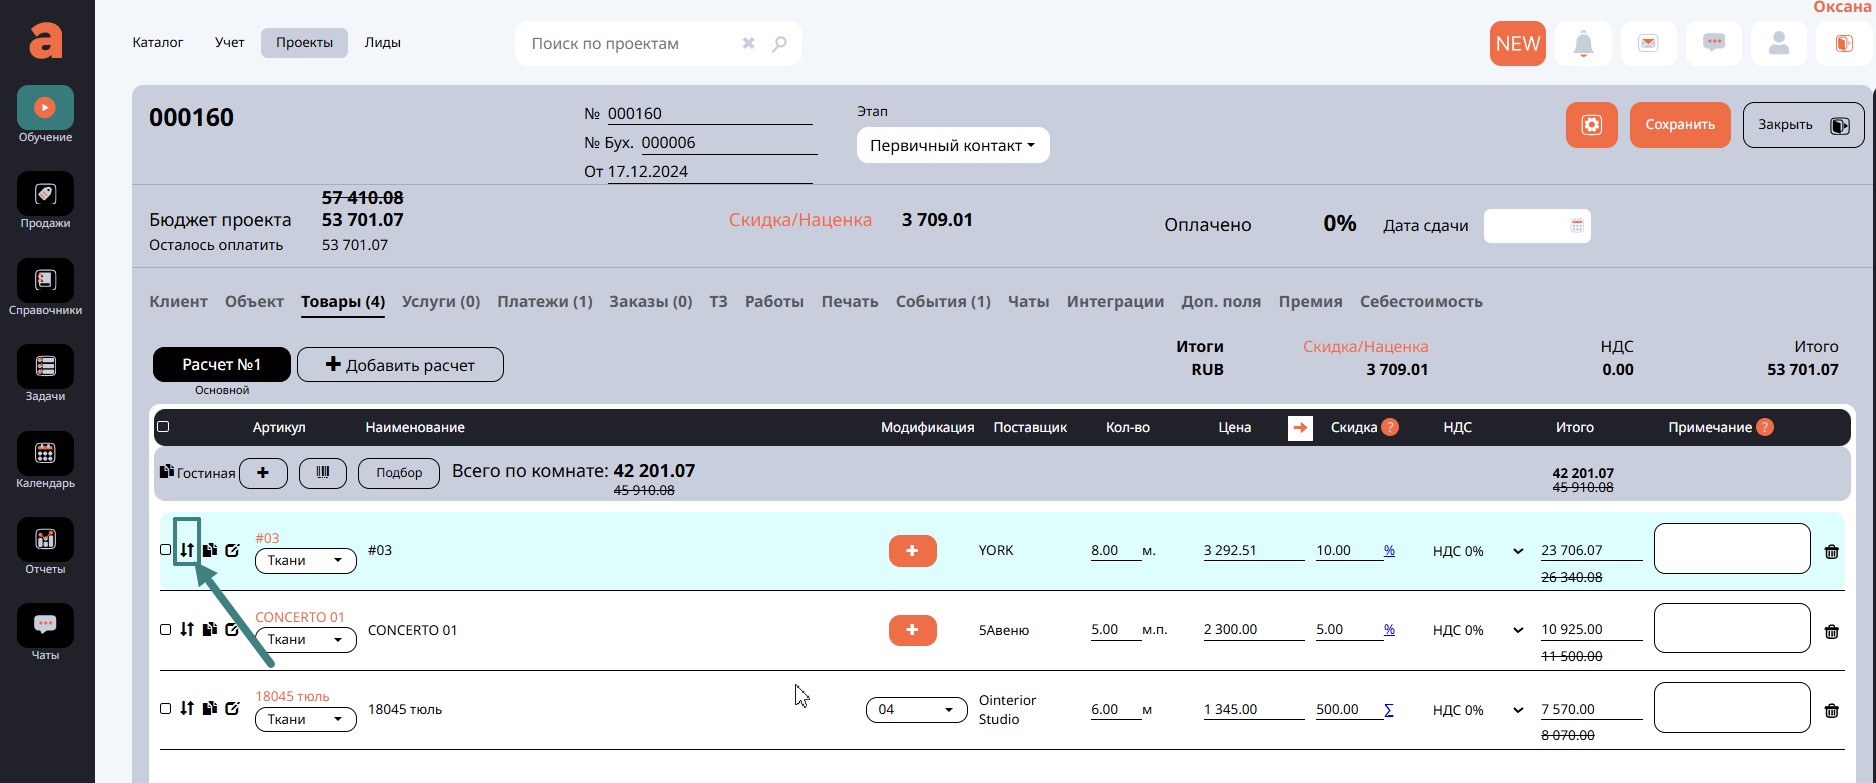Open Ткани category dropdown under #03
The width and height of the screenshot is (1876, 783).
pyautogui.click(x=305, y=561)
